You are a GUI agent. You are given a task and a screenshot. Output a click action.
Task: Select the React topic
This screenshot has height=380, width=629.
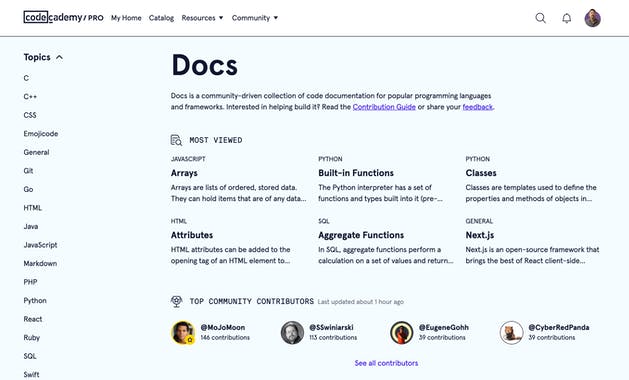[x=32, y=319]
